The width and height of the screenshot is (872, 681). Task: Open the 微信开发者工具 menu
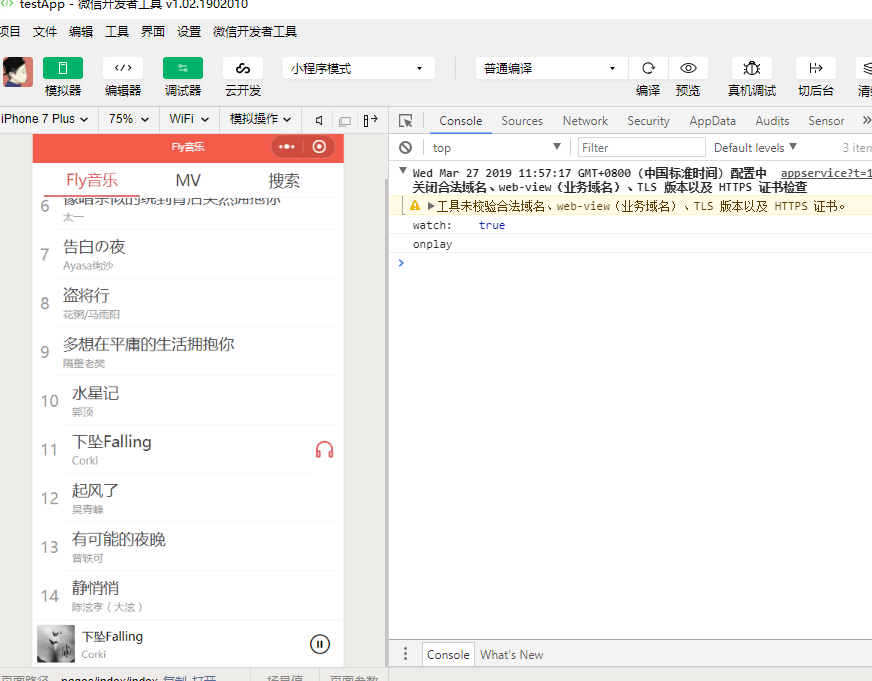tap(255, 32)
